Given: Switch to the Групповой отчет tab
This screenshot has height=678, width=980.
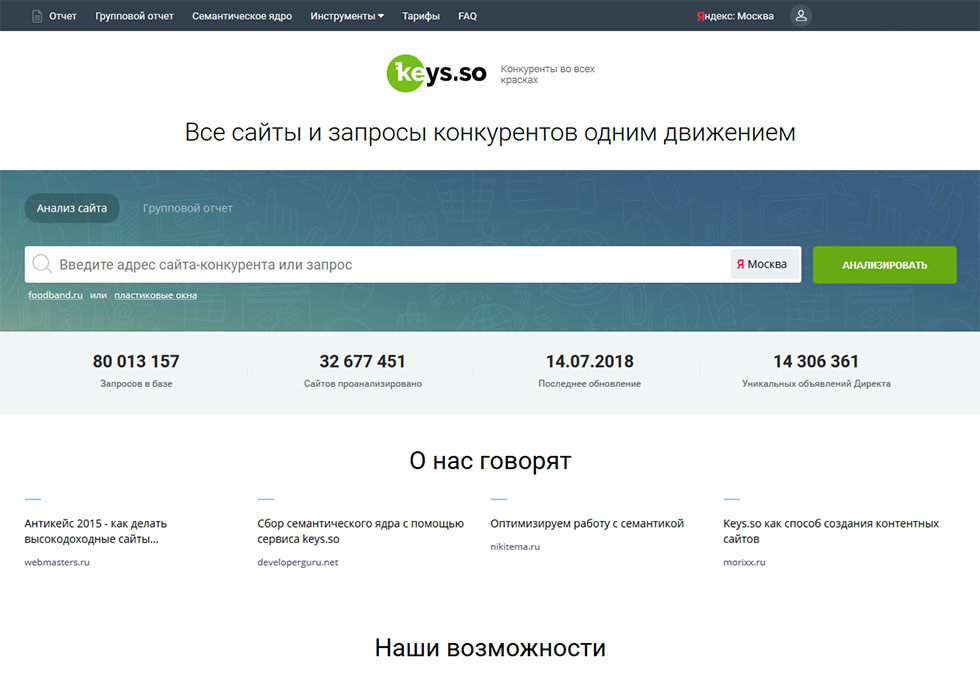Looking at the screenshot, I should (x=188, y=208).
